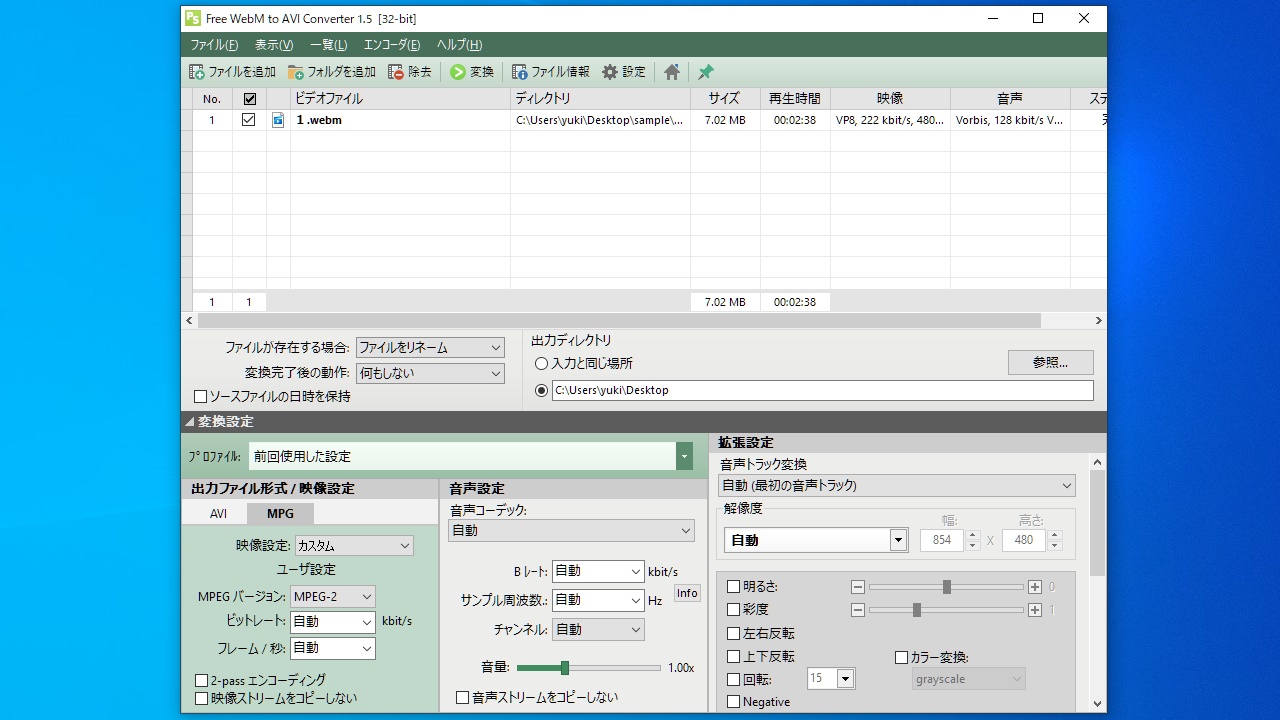Image resolution: width=1280 pixels, height=720 pixels.
Task: Open the 音声トラック変換 dropdown
Action: (x=897, y=486)
